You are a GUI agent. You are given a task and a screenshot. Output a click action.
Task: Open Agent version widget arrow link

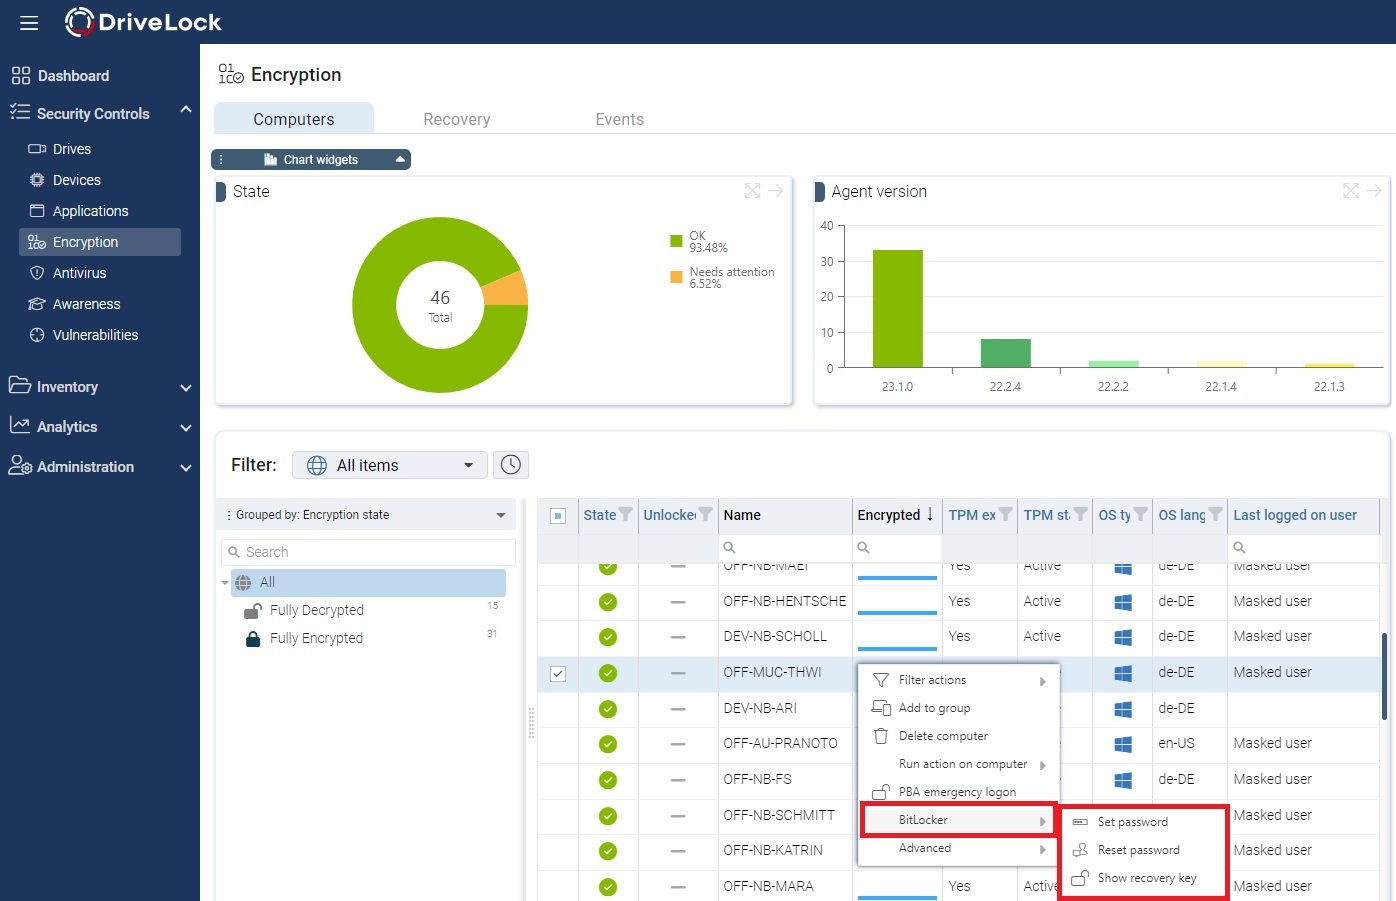click(x=1374, y=191)
